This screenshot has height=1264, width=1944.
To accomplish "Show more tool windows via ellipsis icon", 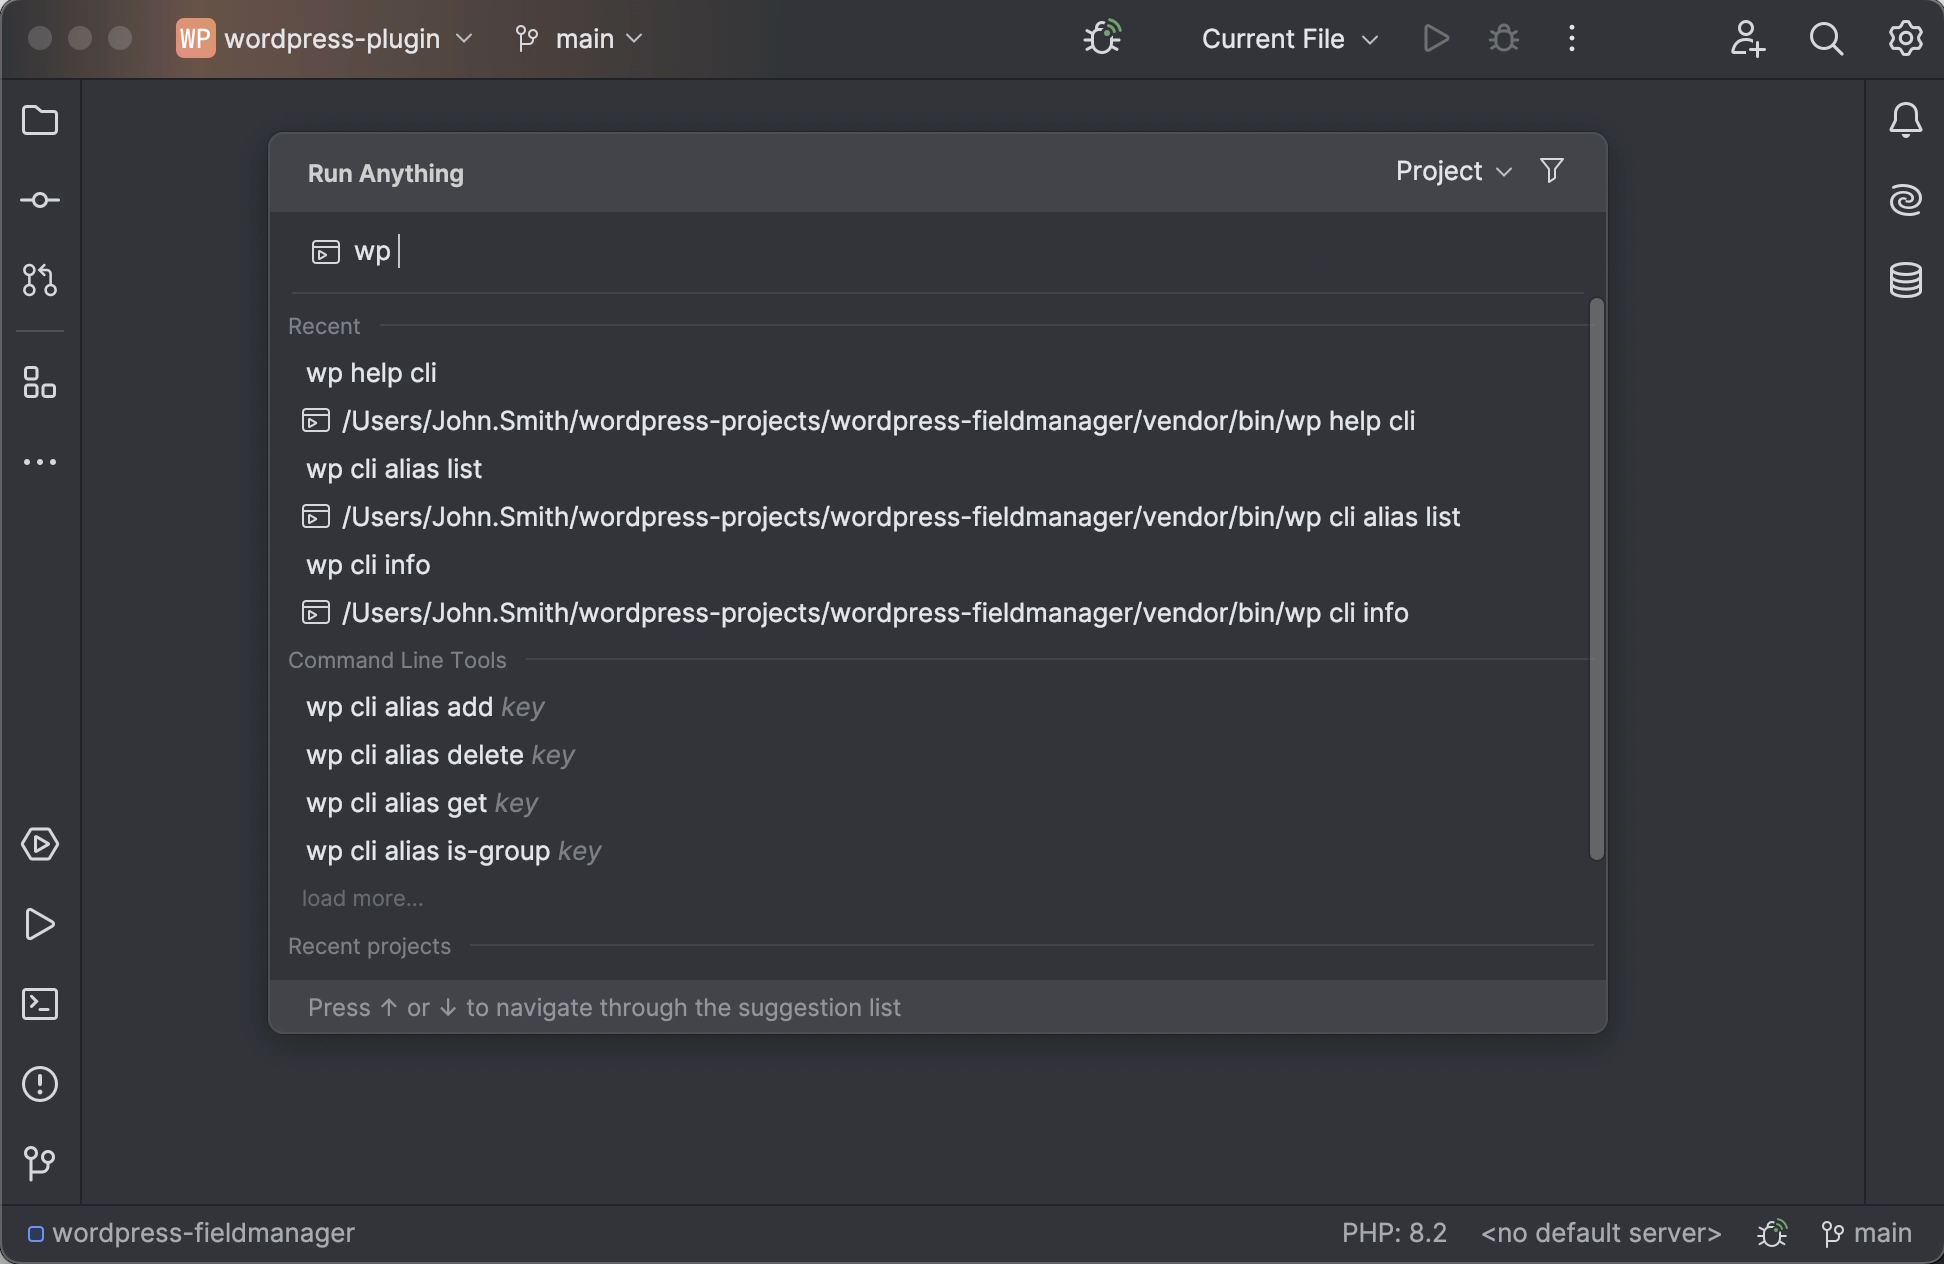I will point(40,462).
